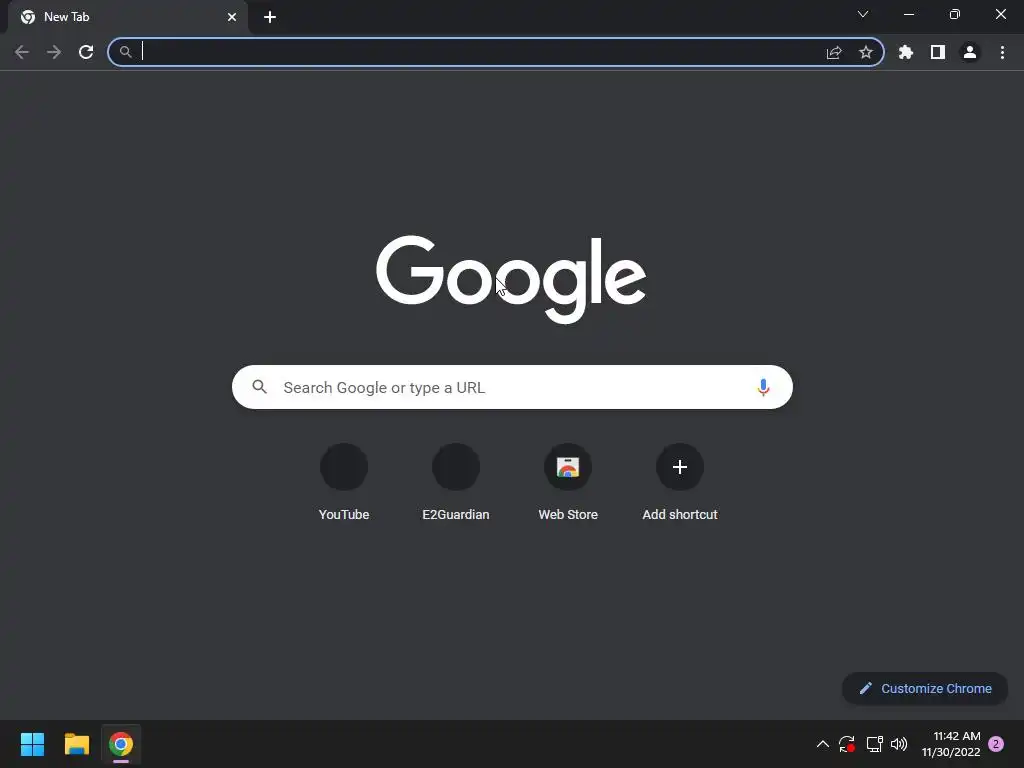Open File Explorer from the taskbar
This screenshot has height=768, width=1024.
click(x=76, y=744)
